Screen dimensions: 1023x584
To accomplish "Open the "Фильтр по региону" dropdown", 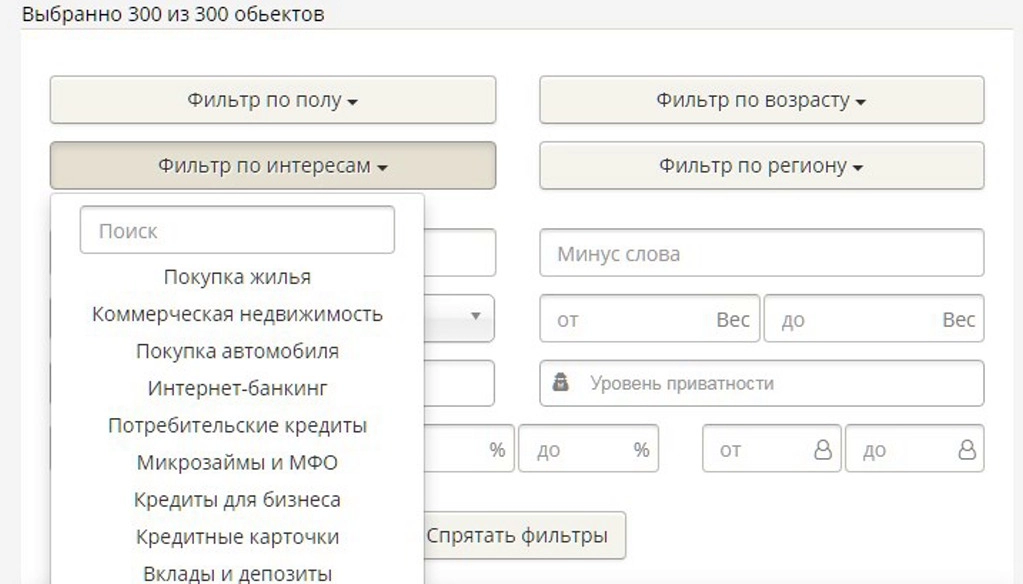I will point(761,166).
